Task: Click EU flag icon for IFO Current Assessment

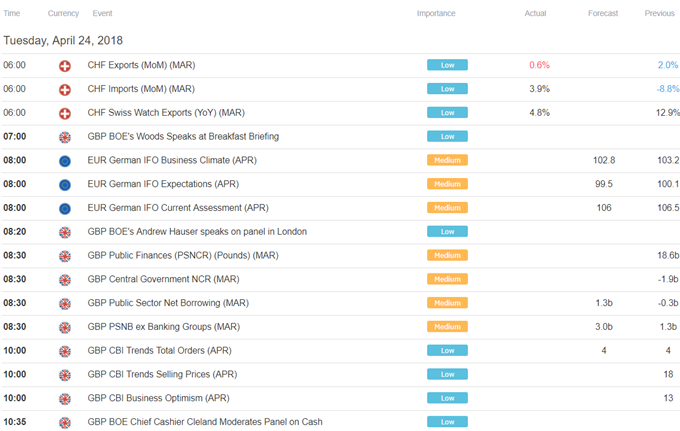Action: tap(65, 209)
